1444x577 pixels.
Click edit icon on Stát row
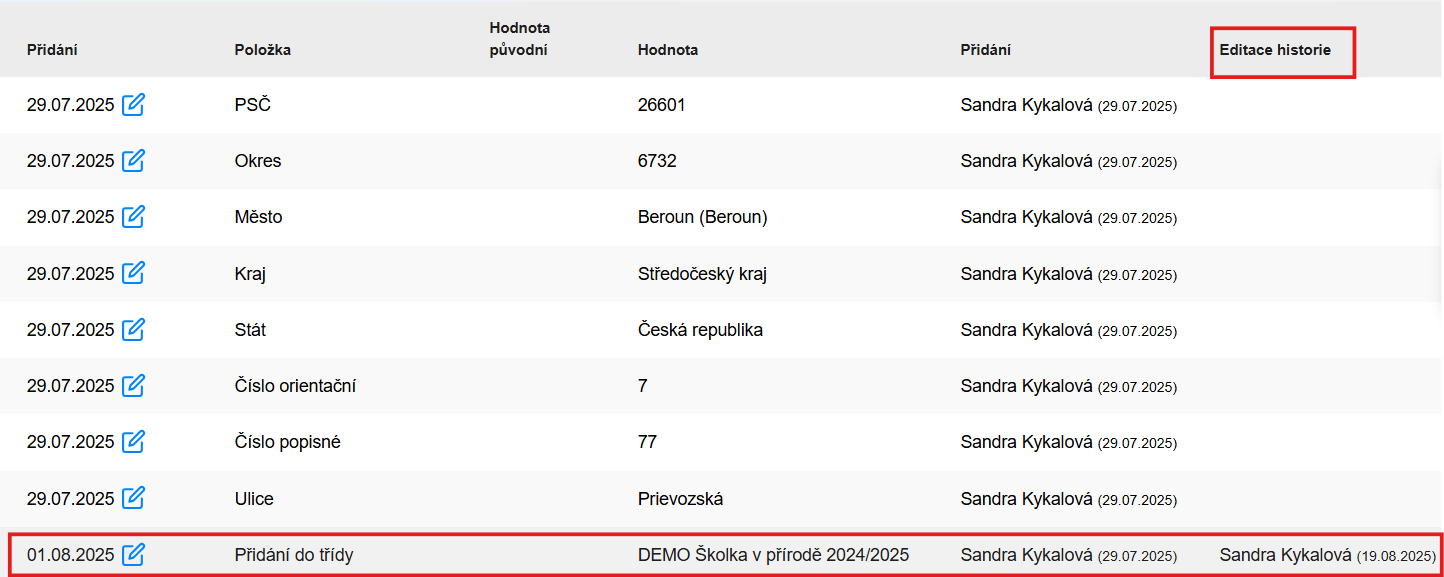point(133,329)
